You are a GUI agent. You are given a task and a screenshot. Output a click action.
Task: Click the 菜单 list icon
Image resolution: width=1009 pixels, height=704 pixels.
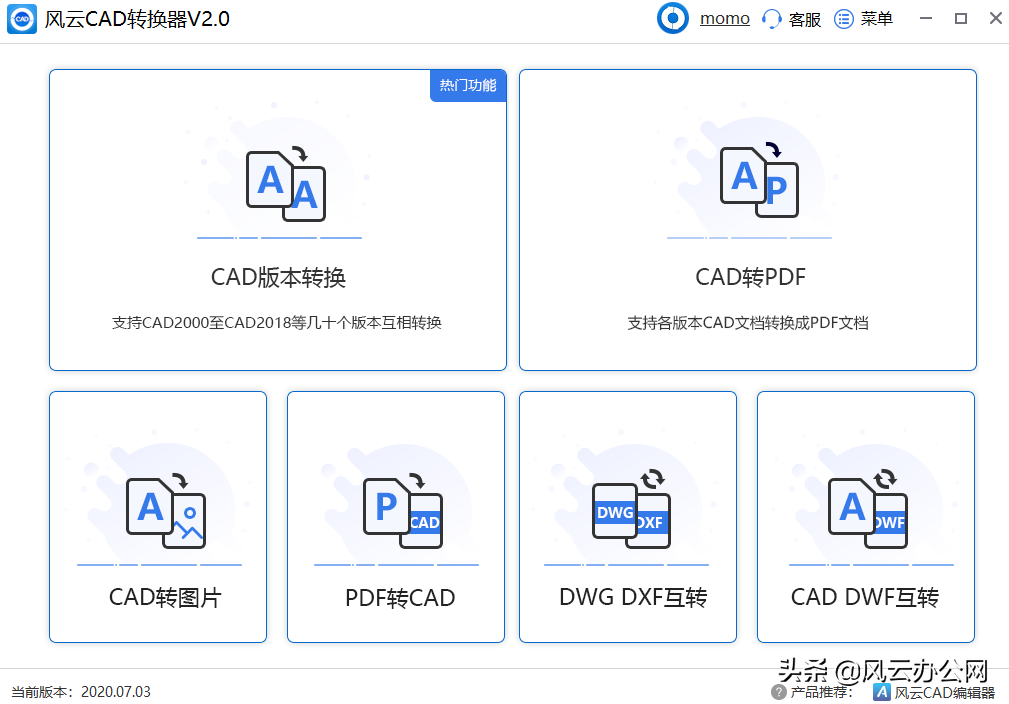pos(844,19)
